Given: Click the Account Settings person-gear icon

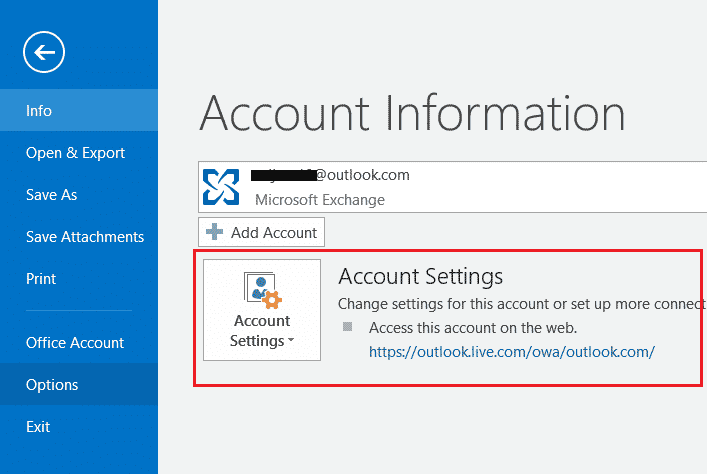Looking at the screenshot, I should pos(262,290).
